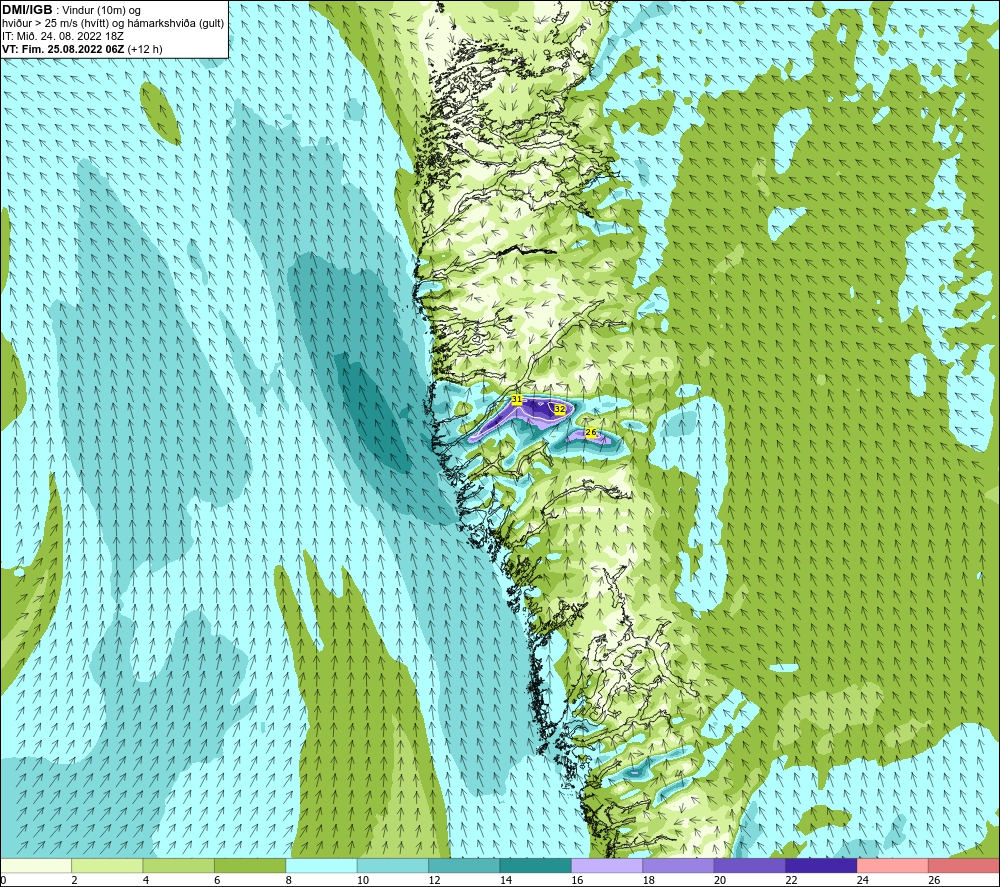Pick the dark indigo 22–24 colour bar segment
This screenshot has width=1000, height=887.
pos(821,866)
